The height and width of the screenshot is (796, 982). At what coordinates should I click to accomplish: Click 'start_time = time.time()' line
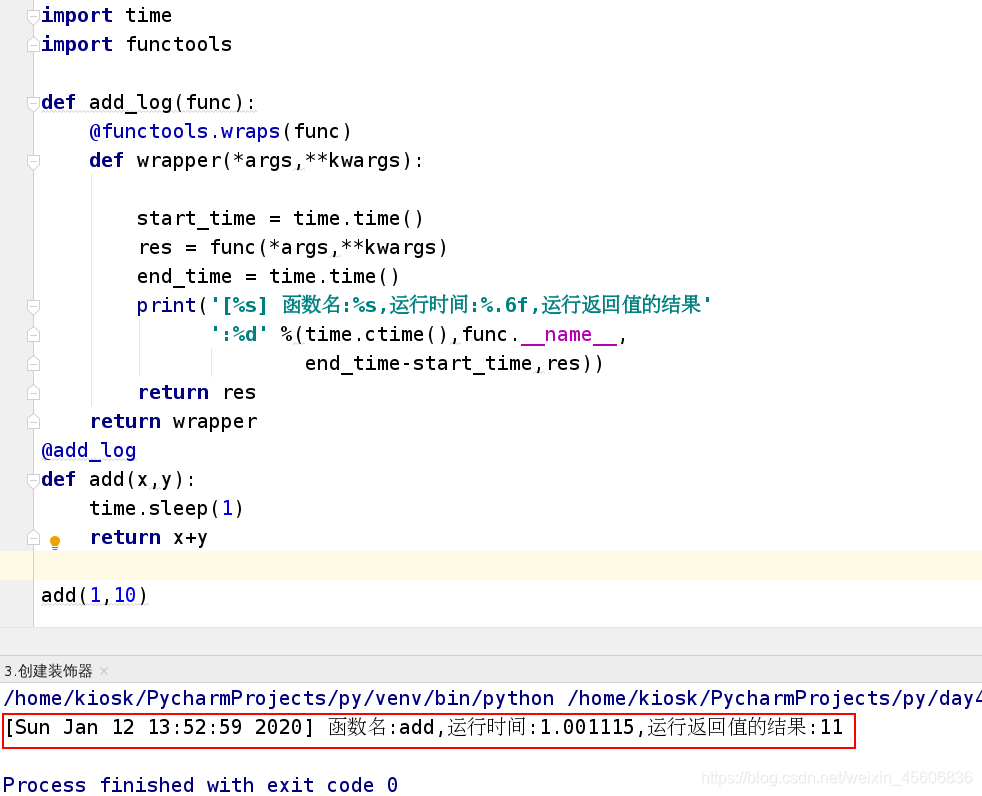pyautogui.click(x=281, y=219)
